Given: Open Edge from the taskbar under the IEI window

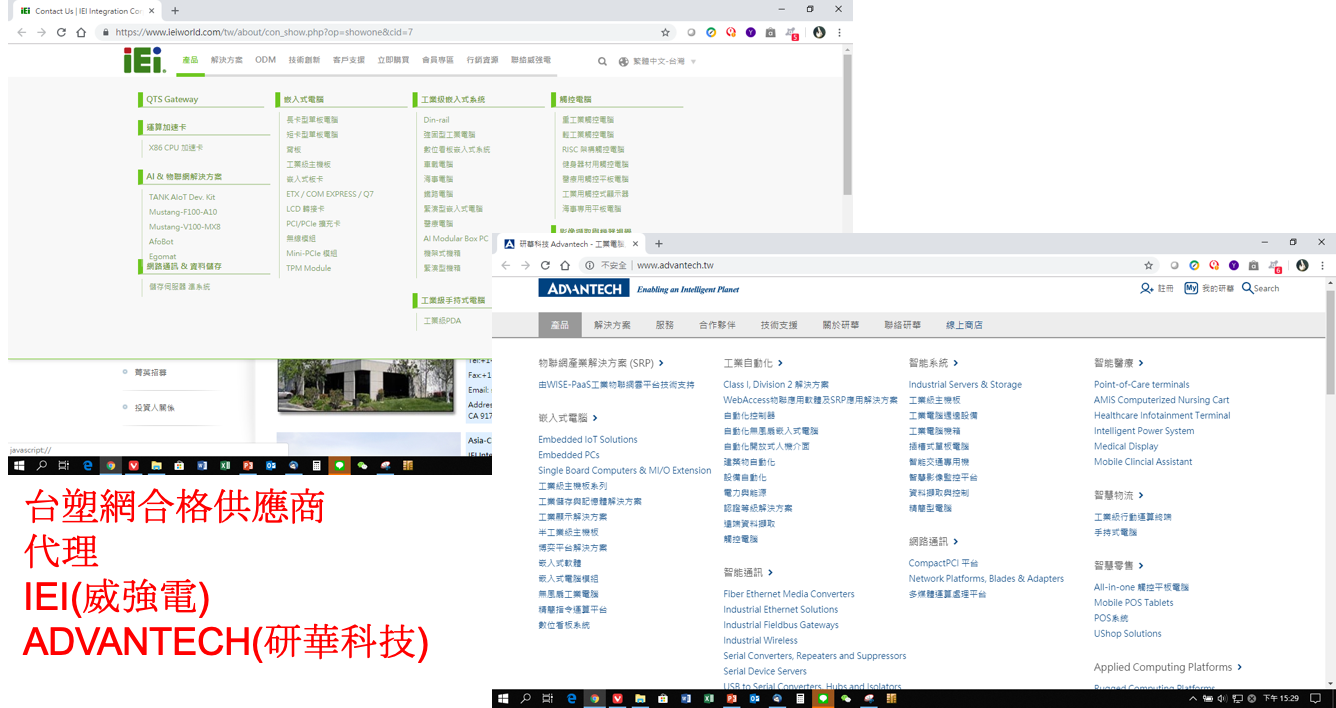Looking at the screenshot, I should 87,466.
